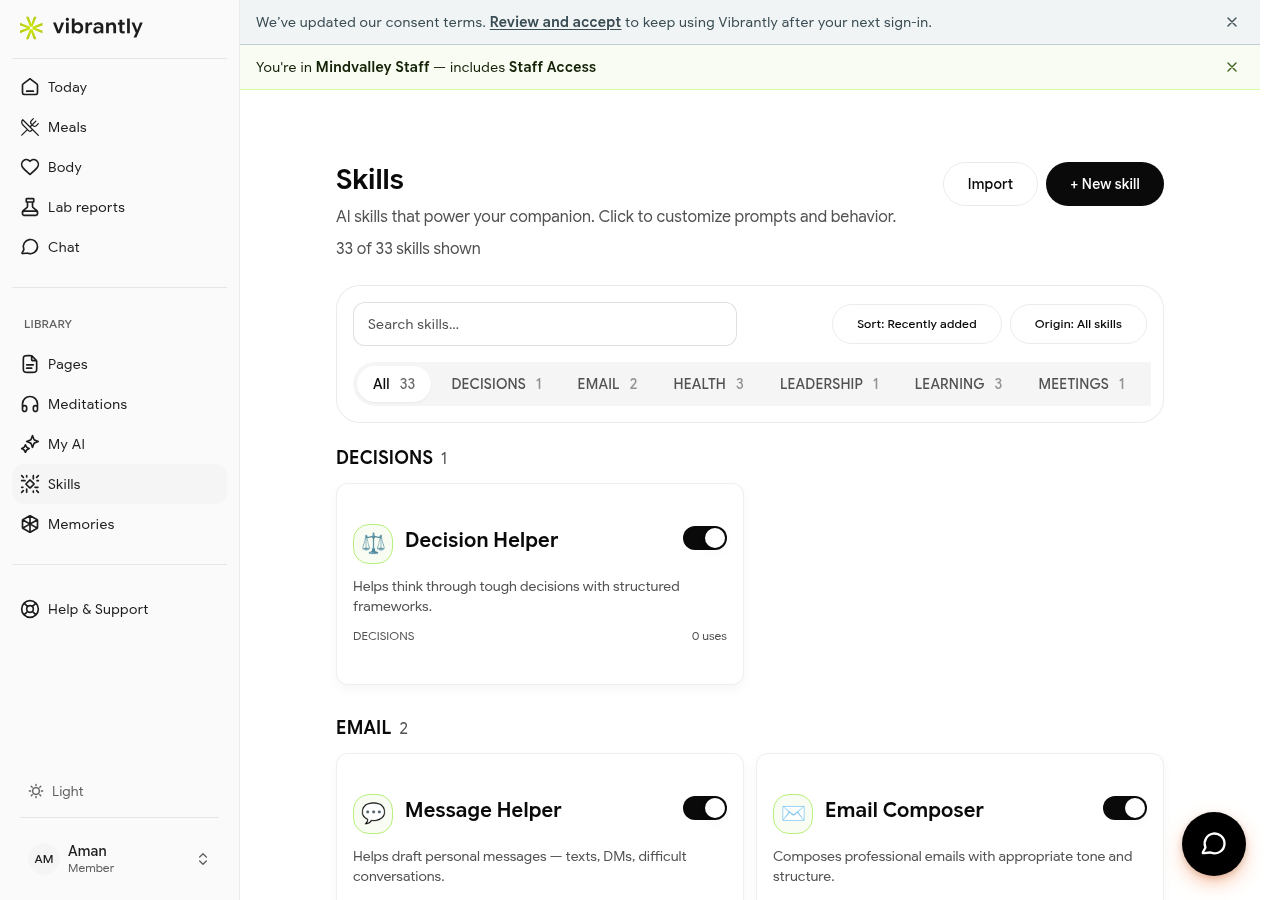
Task: Open Sort: Recently added dropdown
Action: tap(917, 324)
